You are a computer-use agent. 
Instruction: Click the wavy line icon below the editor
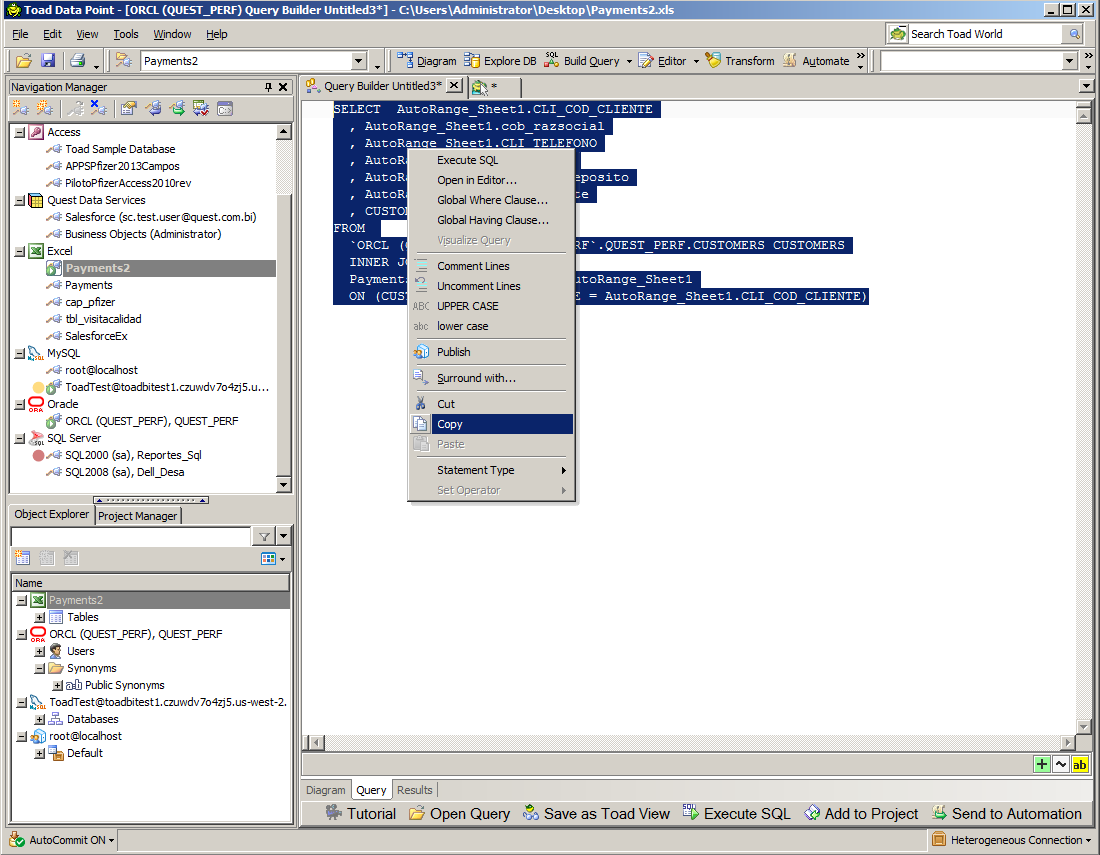point(1061,765)
